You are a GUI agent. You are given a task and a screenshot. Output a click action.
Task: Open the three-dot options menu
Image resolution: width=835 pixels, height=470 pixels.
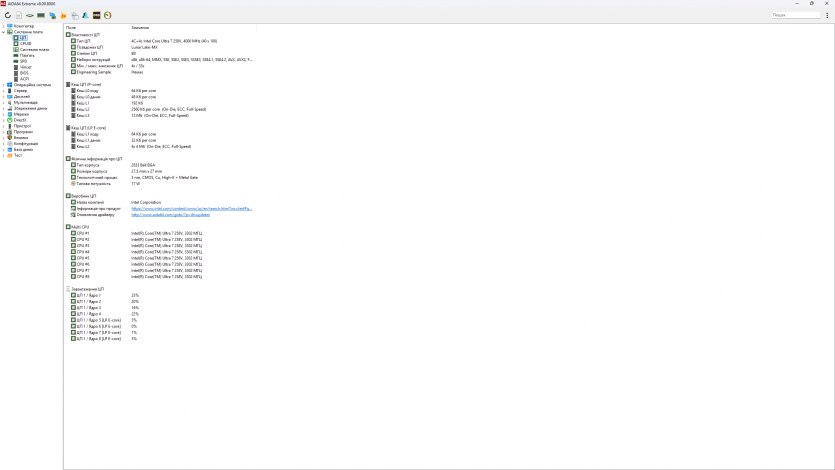(829, 15)
